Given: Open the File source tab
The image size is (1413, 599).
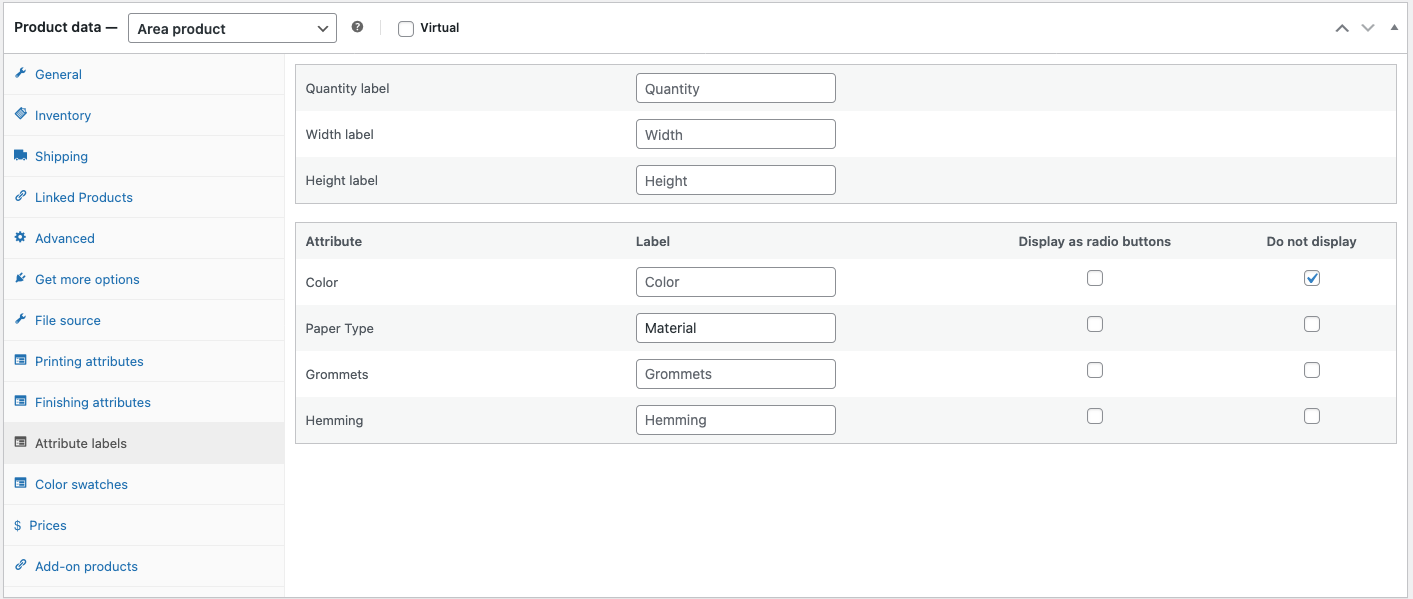Looking at the screenshot, I should click(68, 320).
